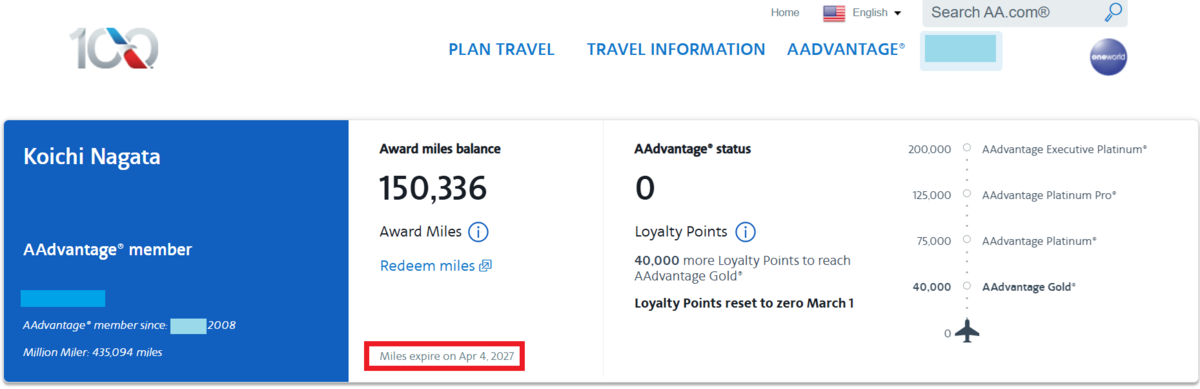Click the oneworld logo icon
This screenshot has width=1200, height=389.
(1108, 58)
